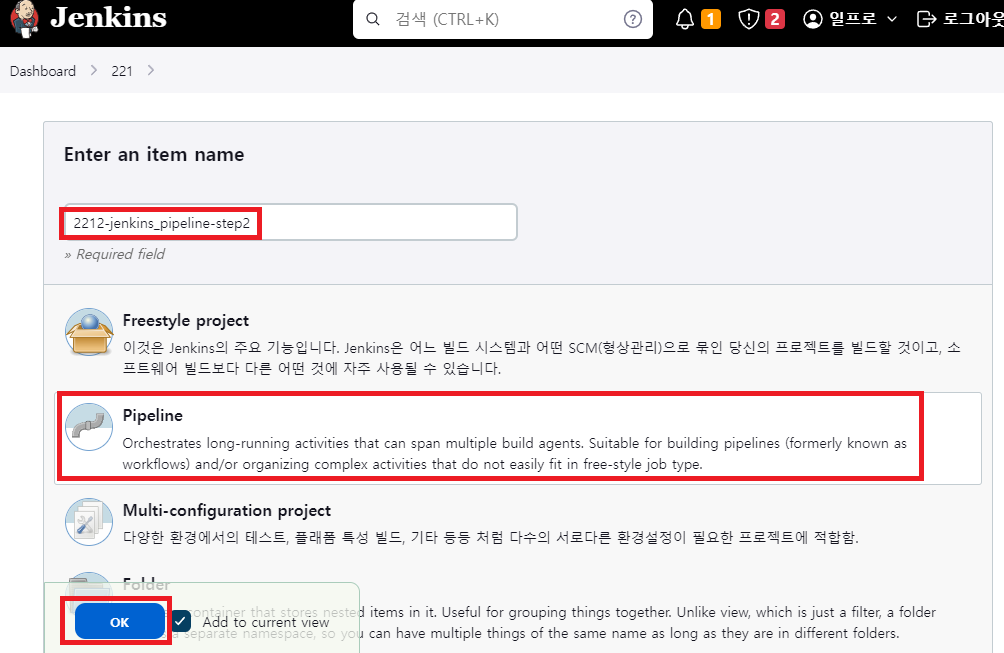
Task: Select Multi-configuration project tools icon
Action: pos(89,522)
